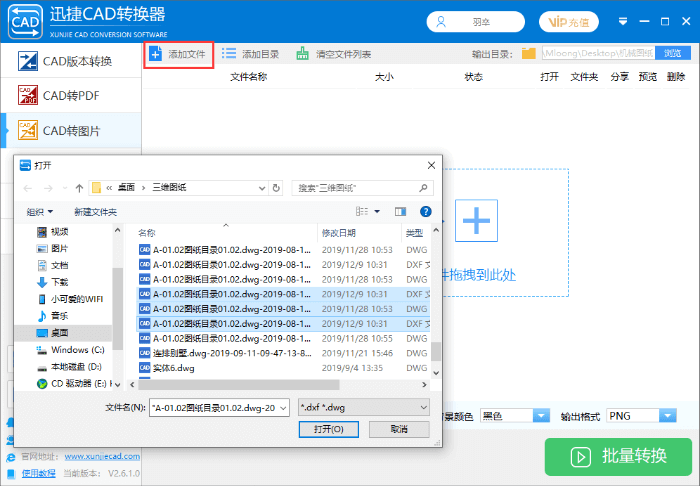Click the 连排别墅.dwg file's CAD icon
Viewport: 700px width, 486px height.
144,353
